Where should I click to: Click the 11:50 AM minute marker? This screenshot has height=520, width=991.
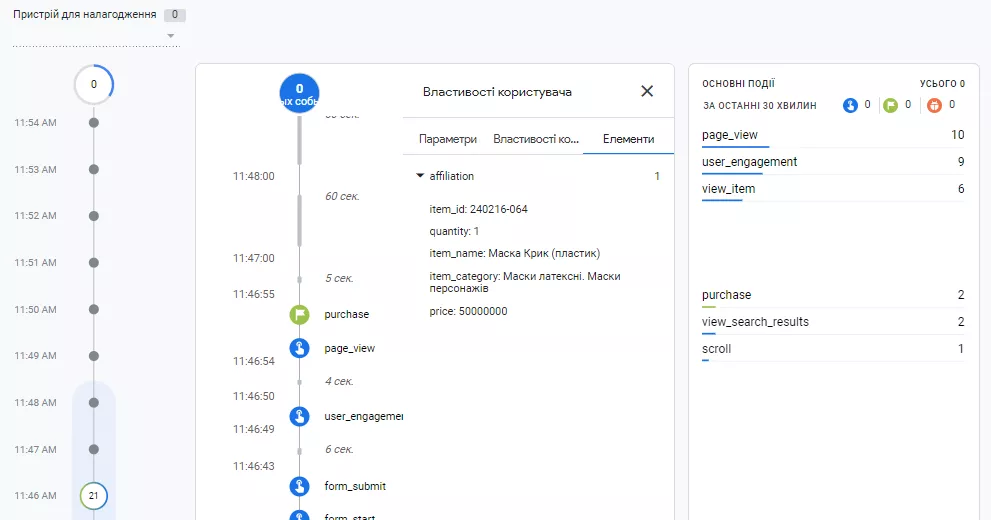94,310
